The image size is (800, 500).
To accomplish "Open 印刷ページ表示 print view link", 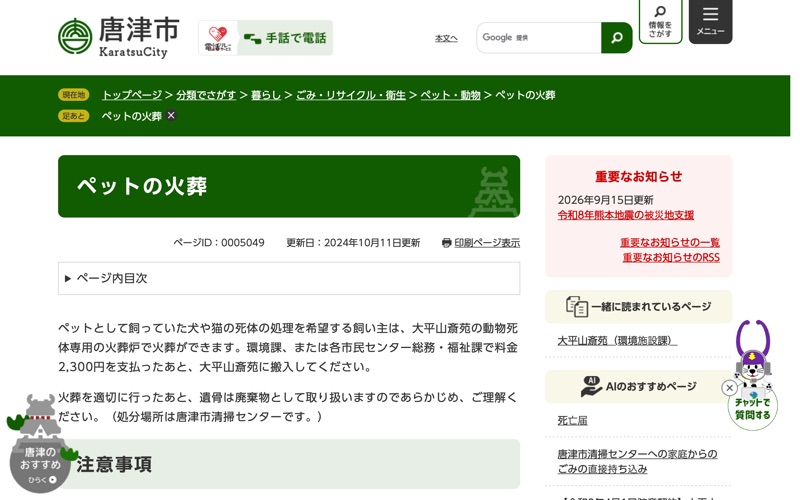I will pos(487,243).
